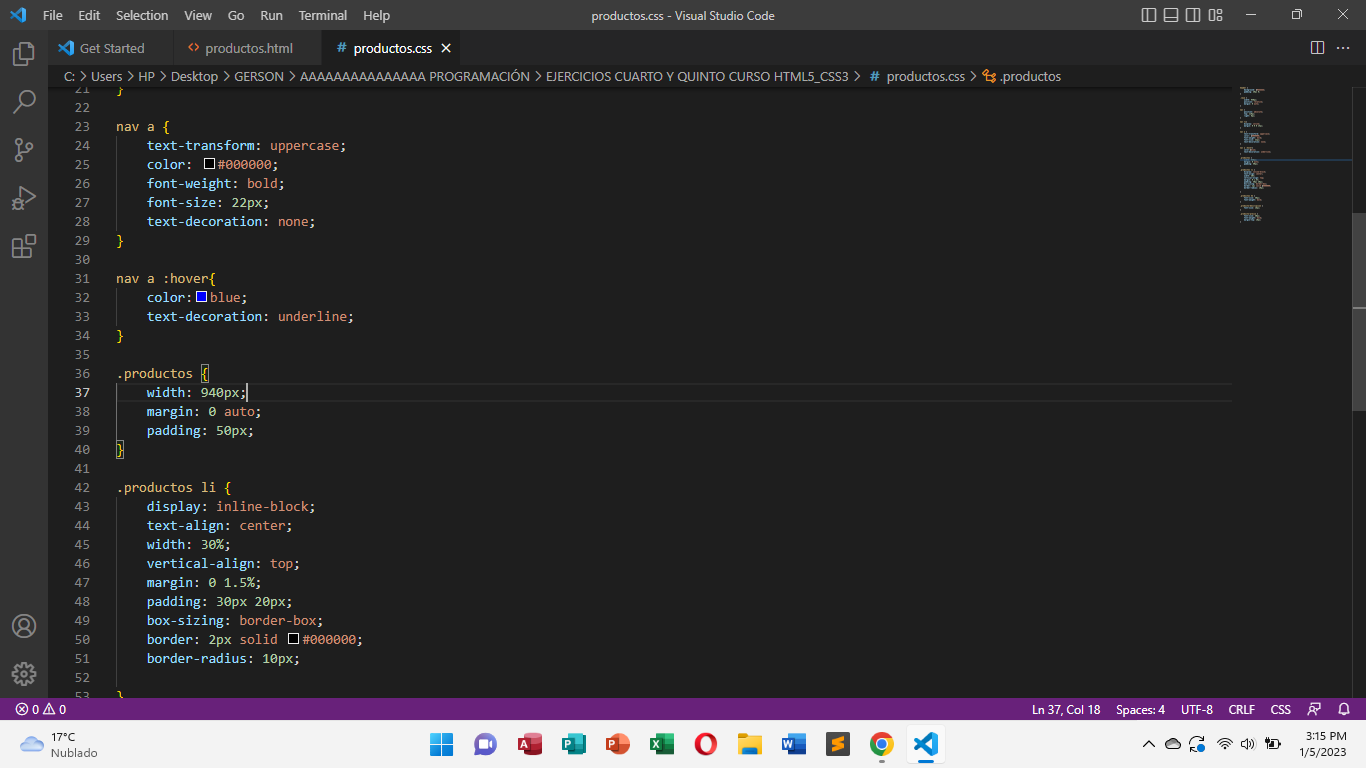Click CRLF end of line setting
This screenshot has width=1366, height=768.
click(x=1241, y=709)
